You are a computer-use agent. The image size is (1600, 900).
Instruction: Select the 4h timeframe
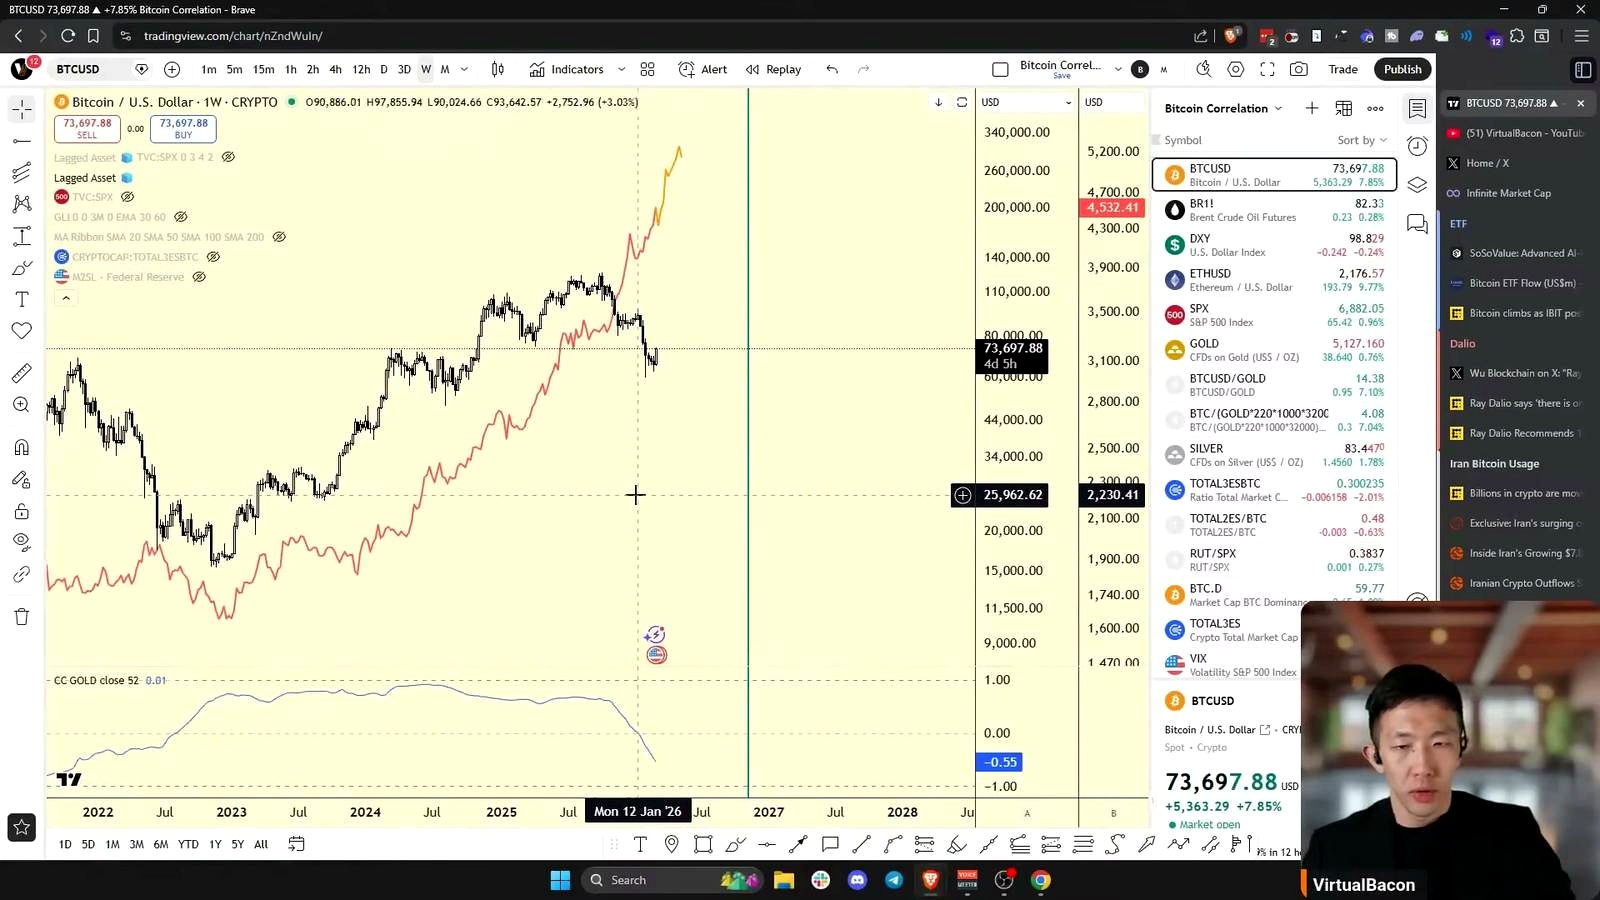tap(335, 69)
